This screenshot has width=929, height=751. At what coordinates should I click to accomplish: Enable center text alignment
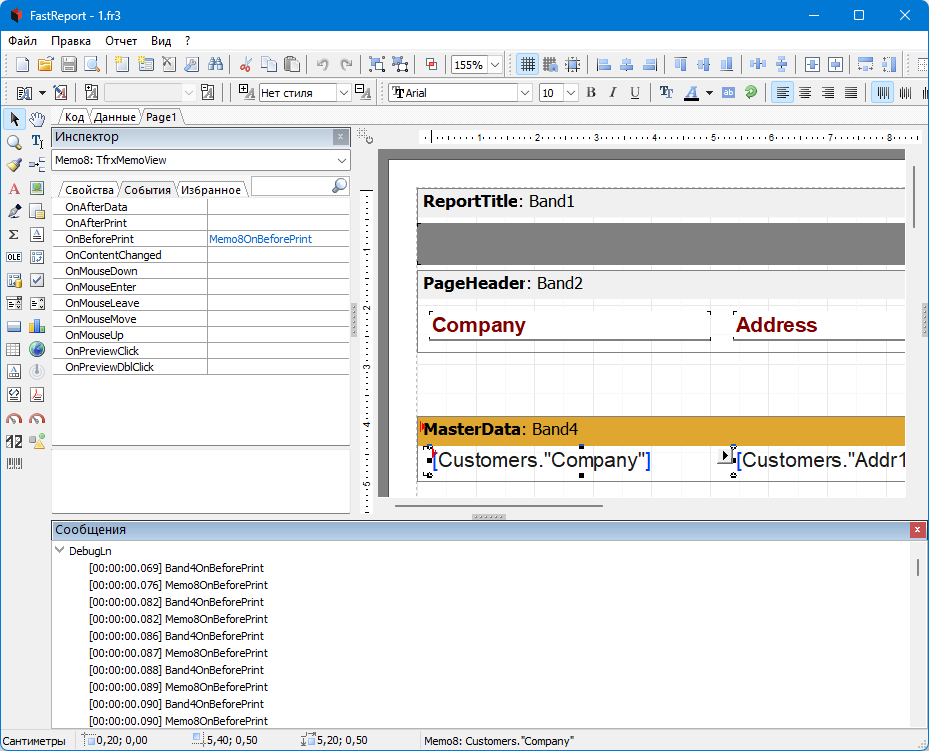(x=805, y=93)
